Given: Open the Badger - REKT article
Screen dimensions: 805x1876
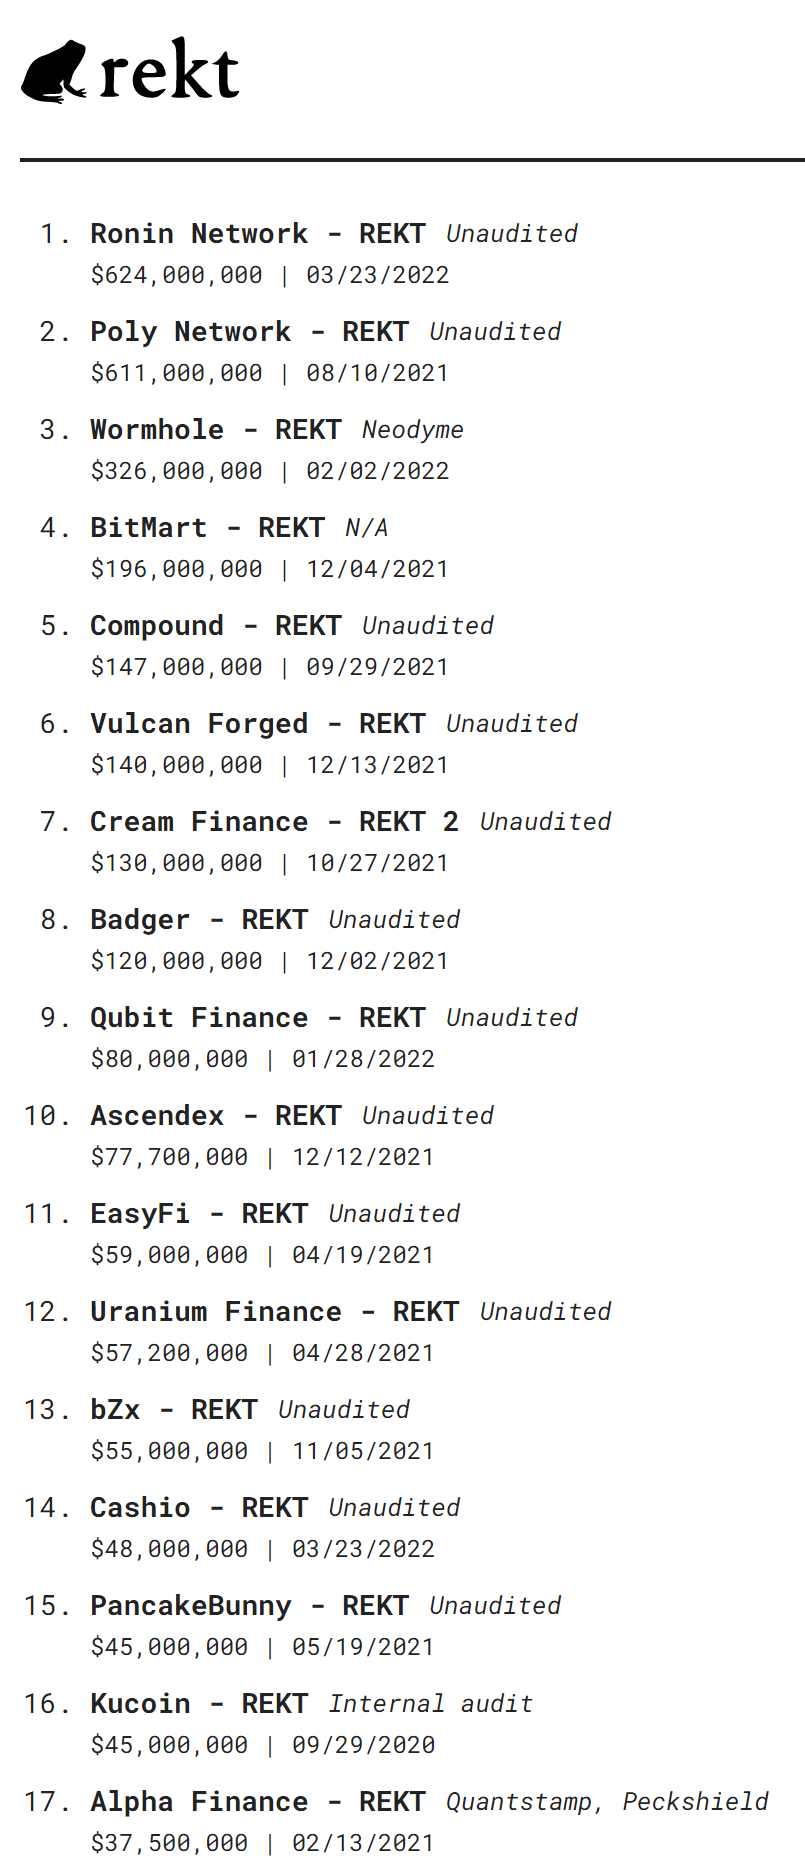Looking at the screenshot, I should [199, 919].
